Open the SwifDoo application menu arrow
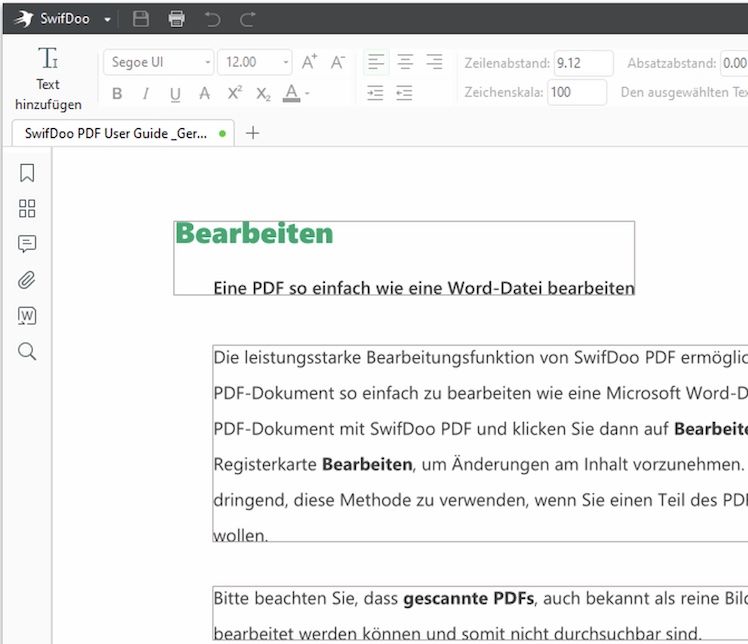This screenshot has height=644, width=748. 107,19
